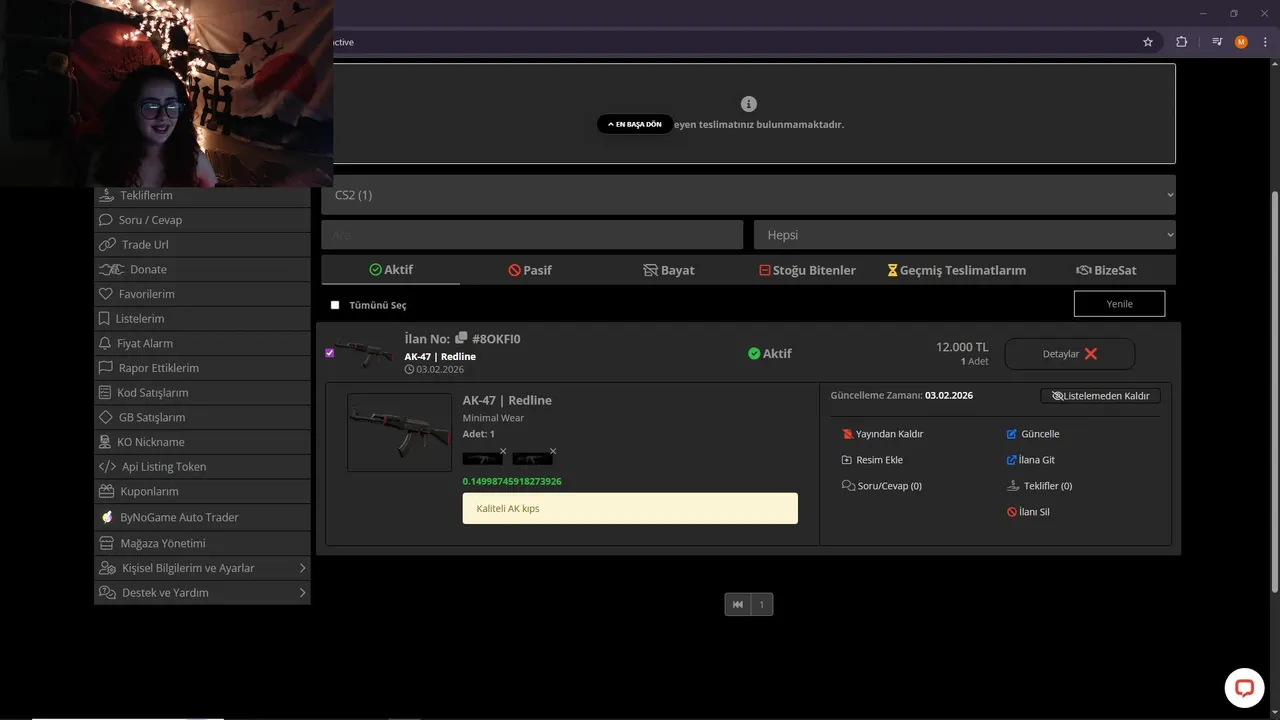Open the live chat support bubble
This screenshot has width=1280, height=720.
[1244, 687]
